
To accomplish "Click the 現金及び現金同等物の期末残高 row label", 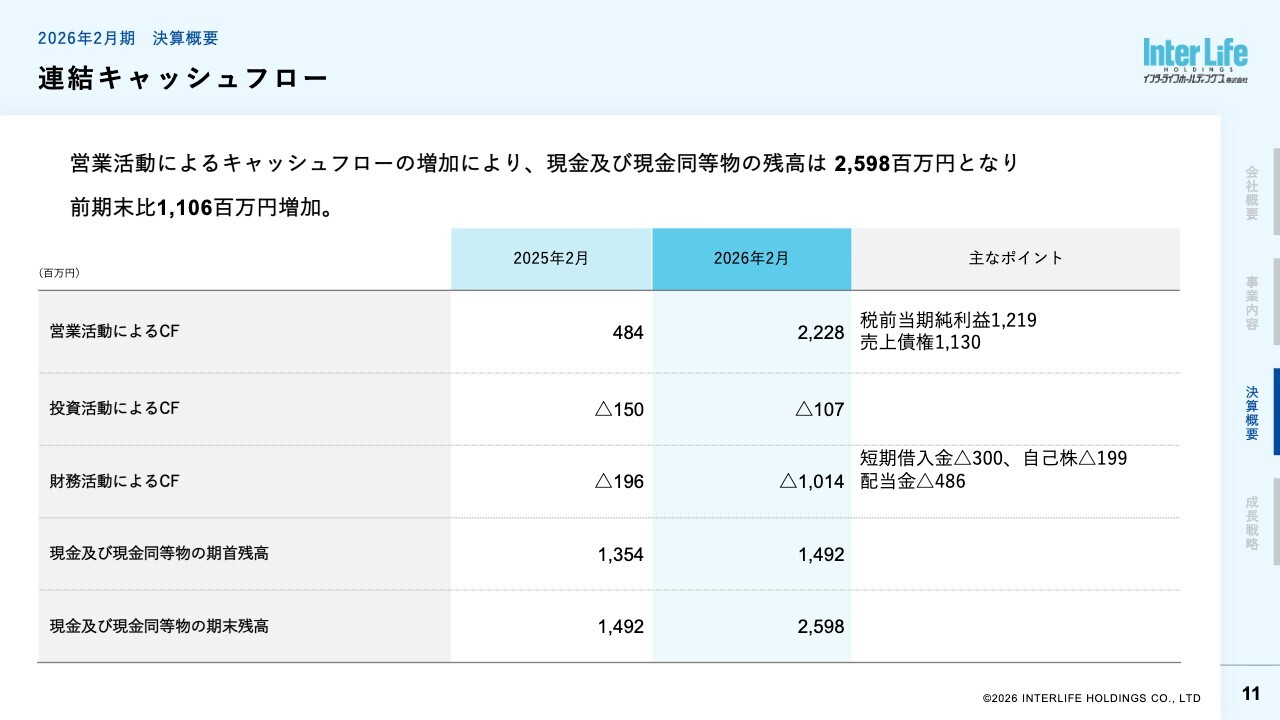I will 159,626.
